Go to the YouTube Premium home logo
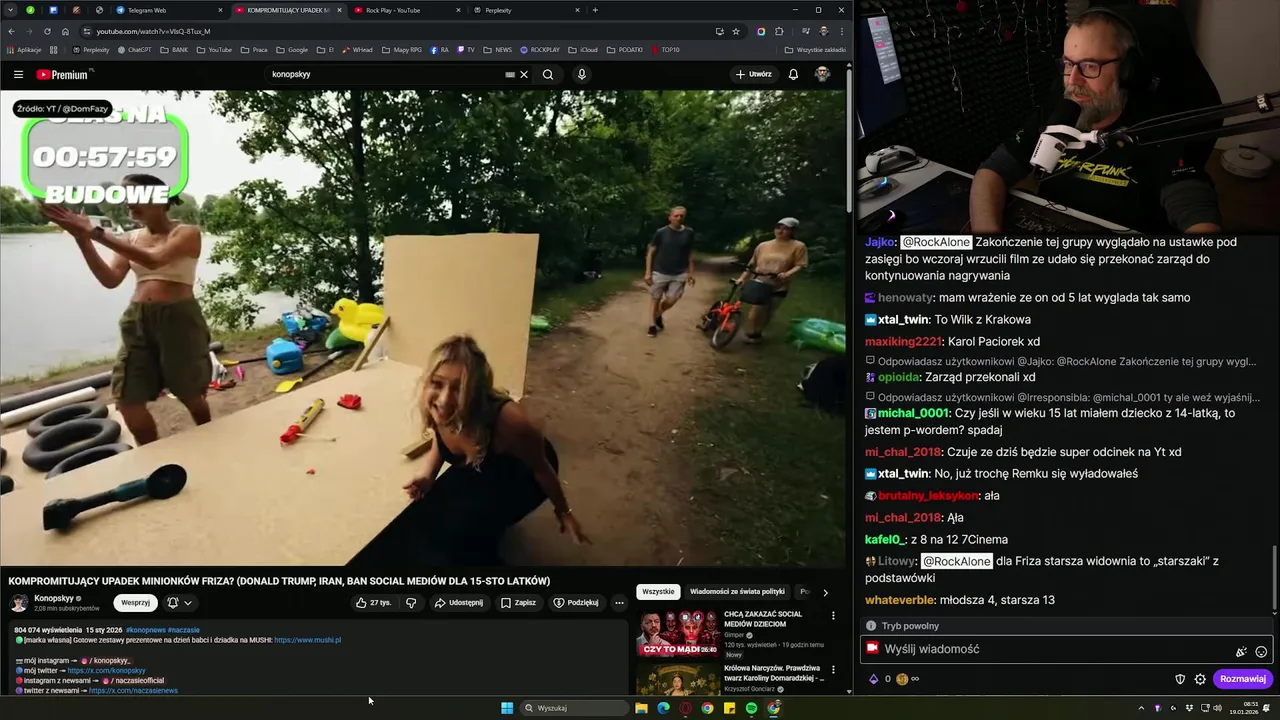This screenshot has width=1280, height=720. point(64,74)
